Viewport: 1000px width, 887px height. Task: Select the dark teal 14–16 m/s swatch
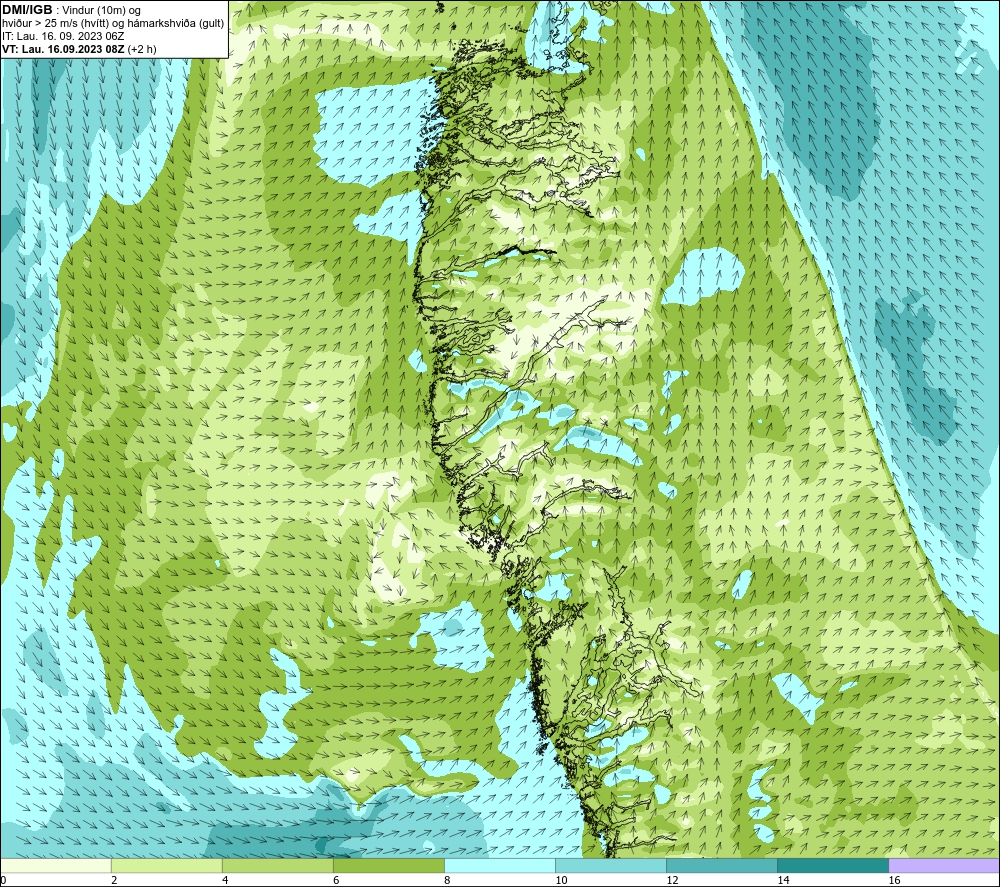[833, 866]
